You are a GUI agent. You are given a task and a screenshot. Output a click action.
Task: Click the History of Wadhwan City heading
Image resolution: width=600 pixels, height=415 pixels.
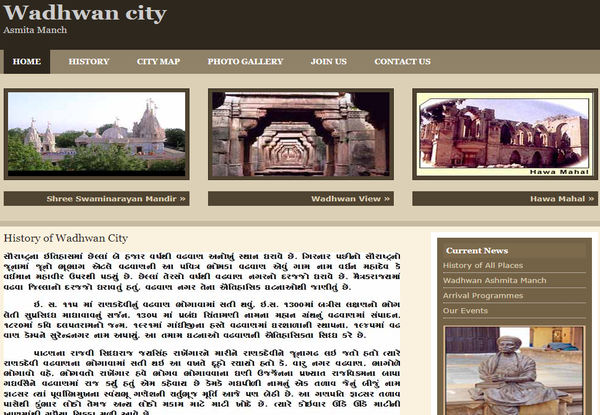[65, 238]
